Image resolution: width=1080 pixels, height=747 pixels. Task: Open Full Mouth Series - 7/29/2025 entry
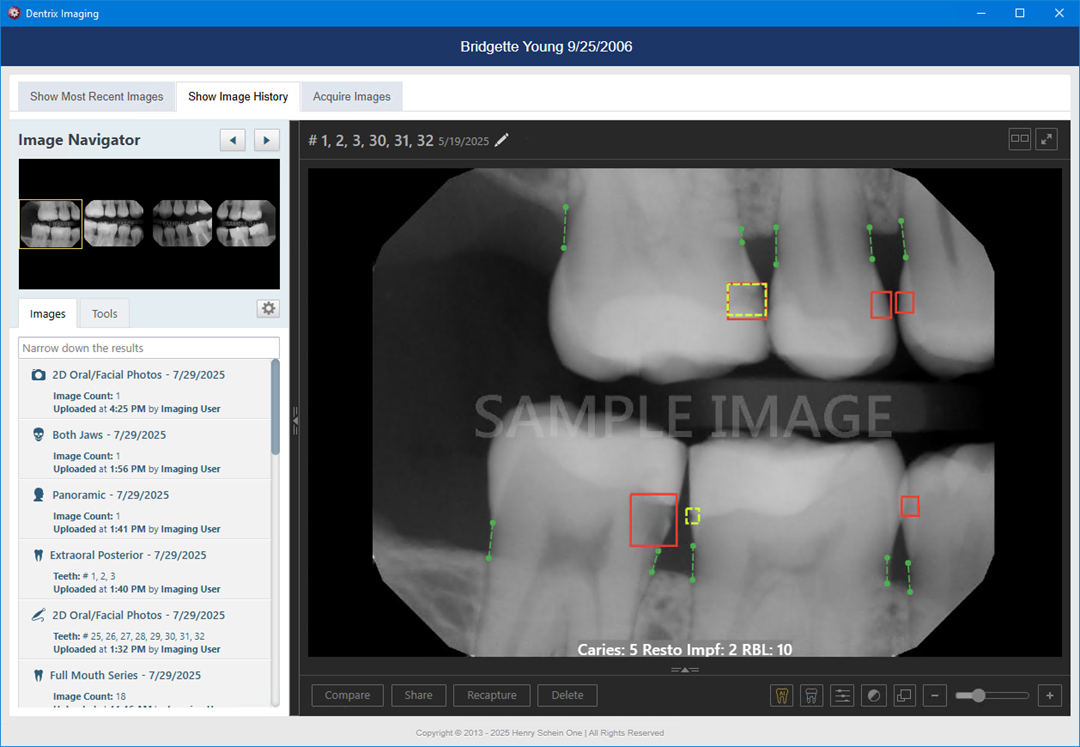click(x=145, y=686)
